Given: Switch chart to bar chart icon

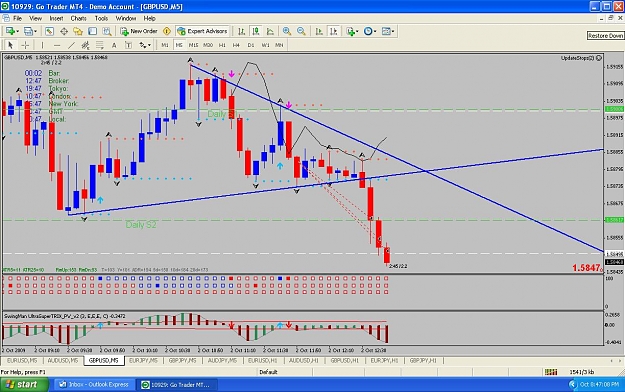Looking at the screenshot, I should tap(242, 31).
